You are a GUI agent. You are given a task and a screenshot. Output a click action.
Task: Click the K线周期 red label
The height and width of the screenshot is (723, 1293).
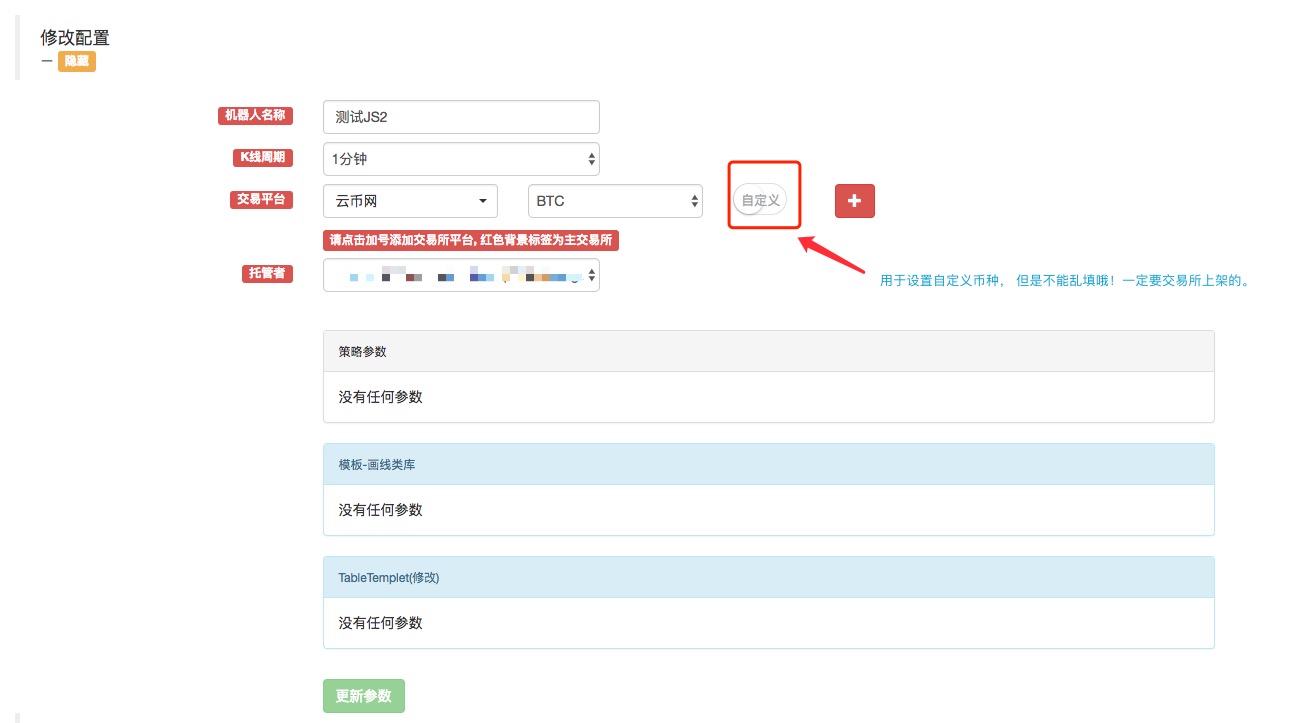click(x=262, y=157)
